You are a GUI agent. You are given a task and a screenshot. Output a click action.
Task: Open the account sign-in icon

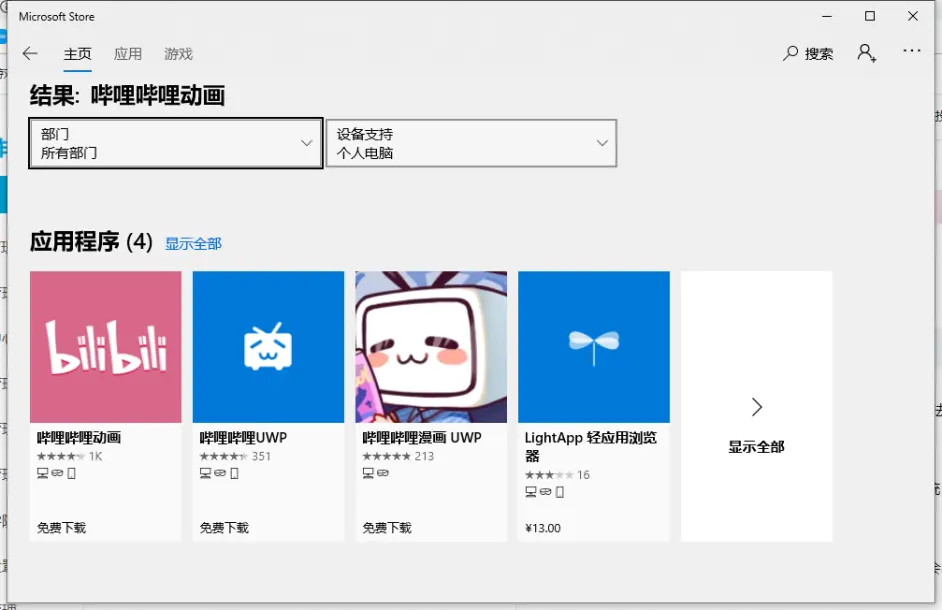pyautogui.click(x=866, y=53)
